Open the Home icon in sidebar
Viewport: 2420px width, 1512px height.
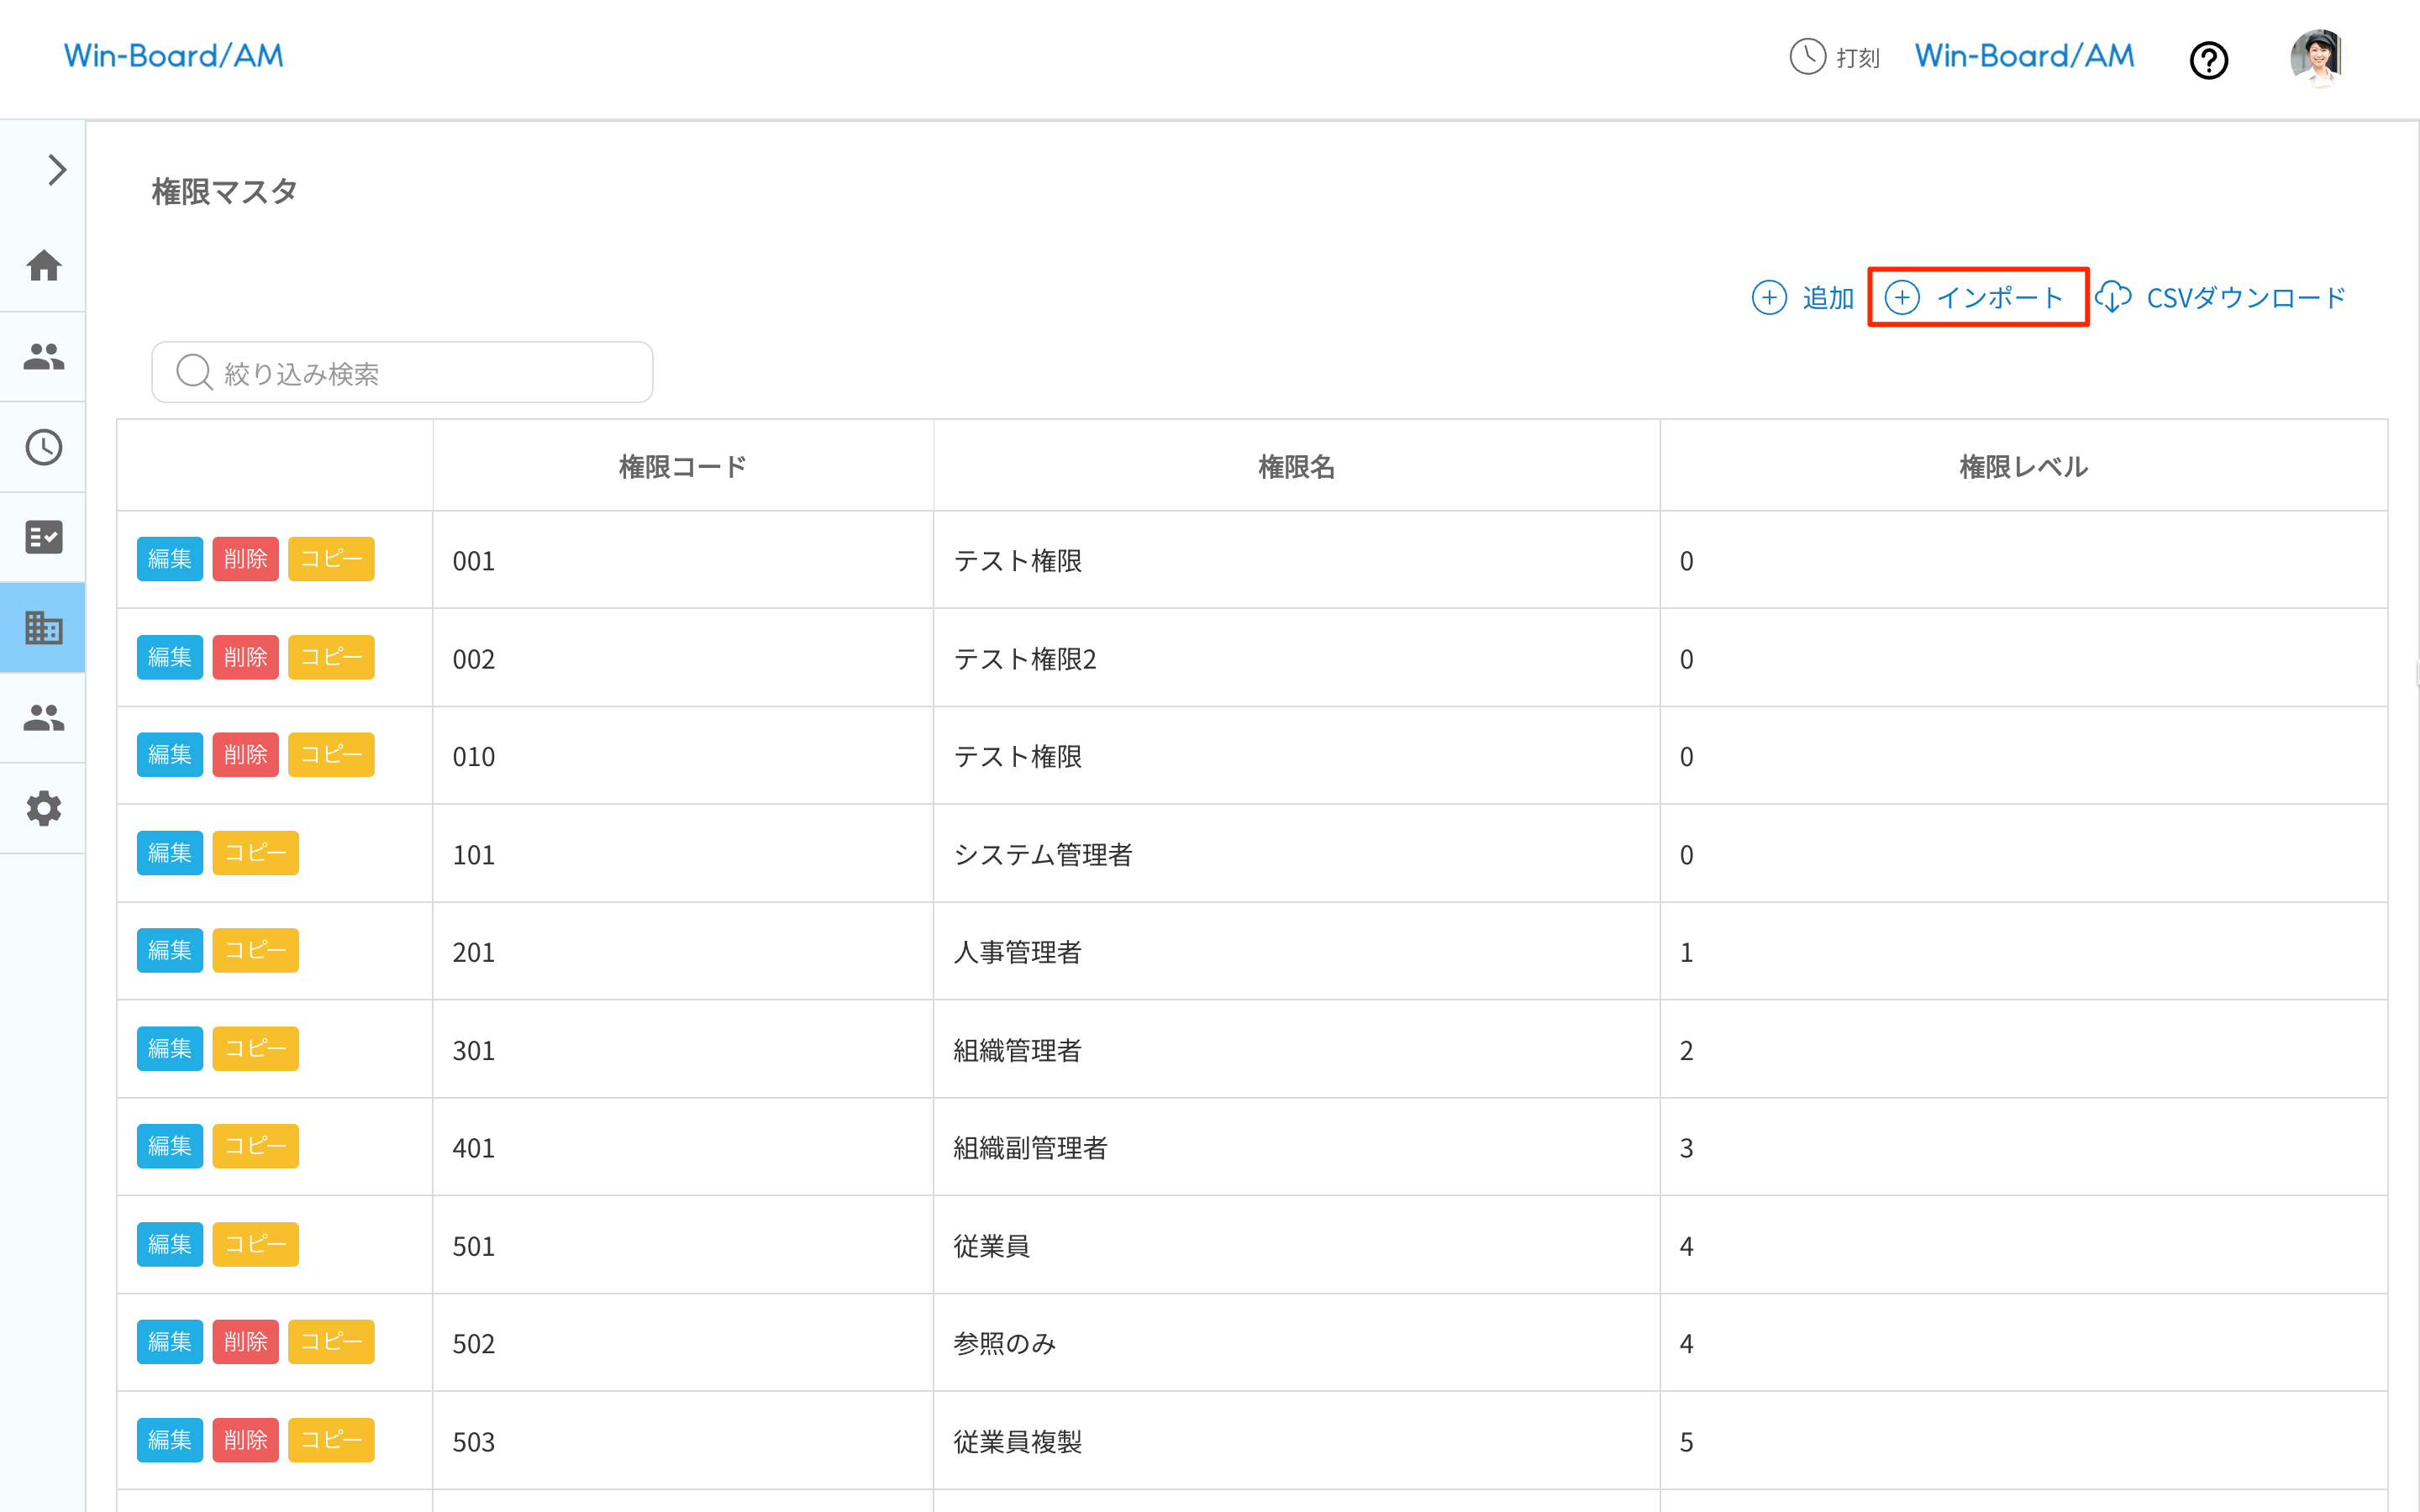[x=43, y=266]
